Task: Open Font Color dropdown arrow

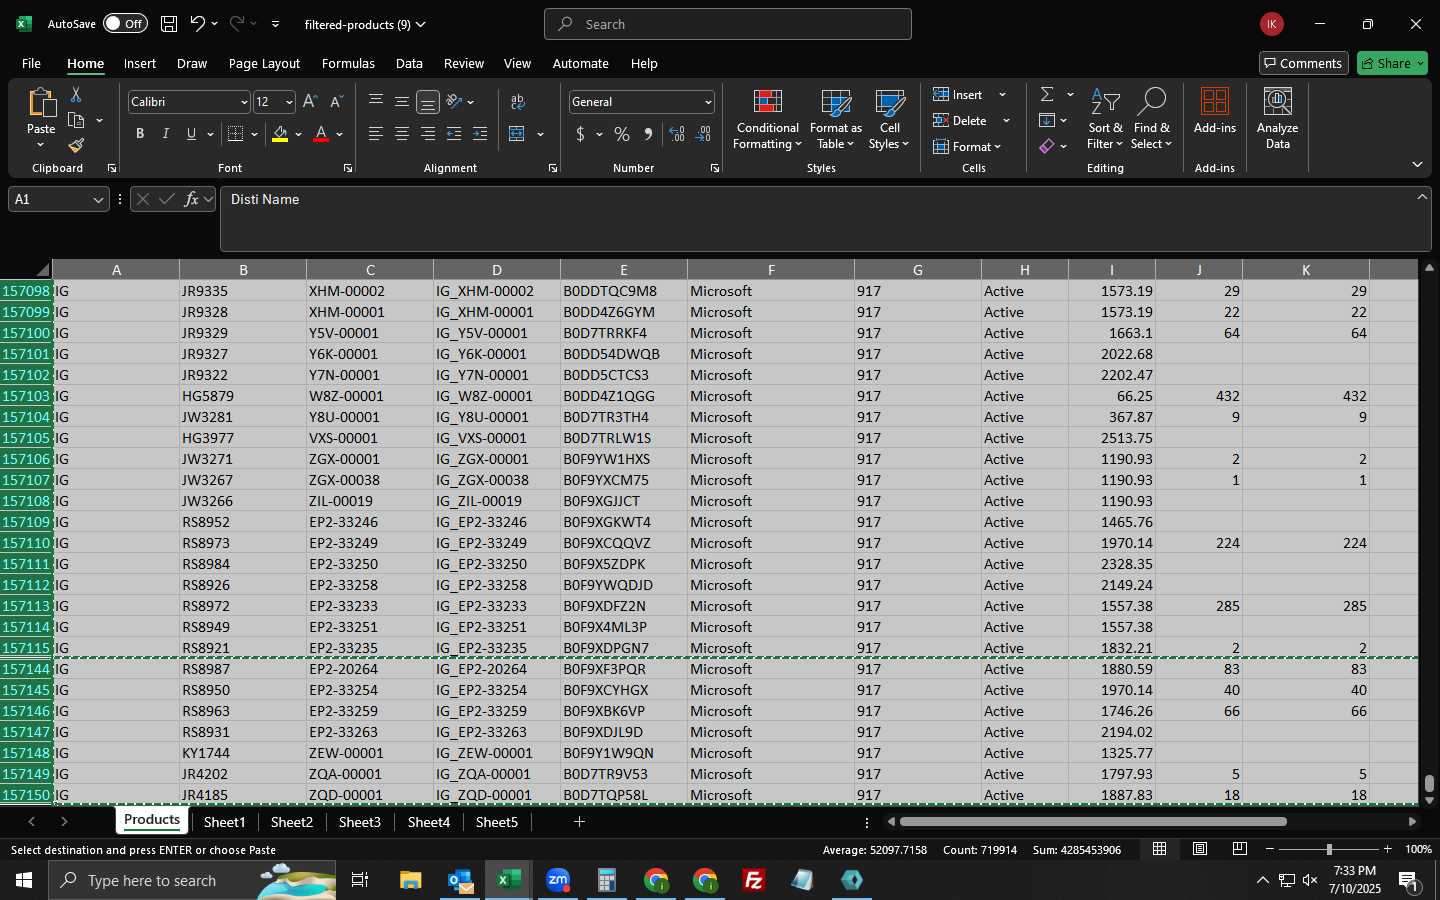Action: [340, 134]
